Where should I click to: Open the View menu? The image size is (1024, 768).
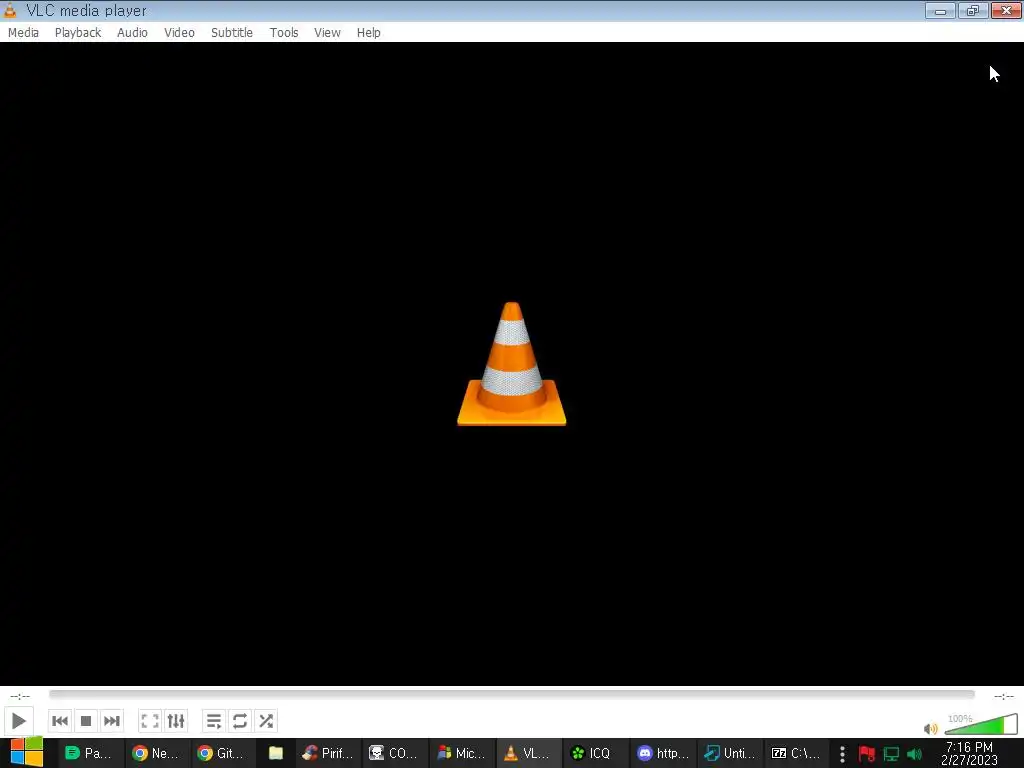pos(327,33)
